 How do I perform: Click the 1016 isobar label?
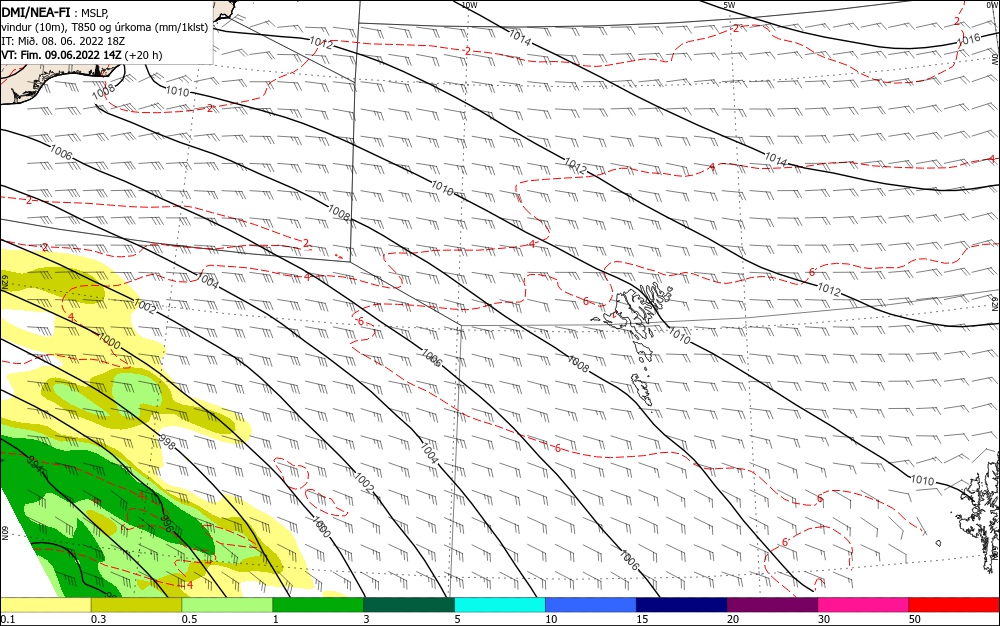(x=968, y=40)
